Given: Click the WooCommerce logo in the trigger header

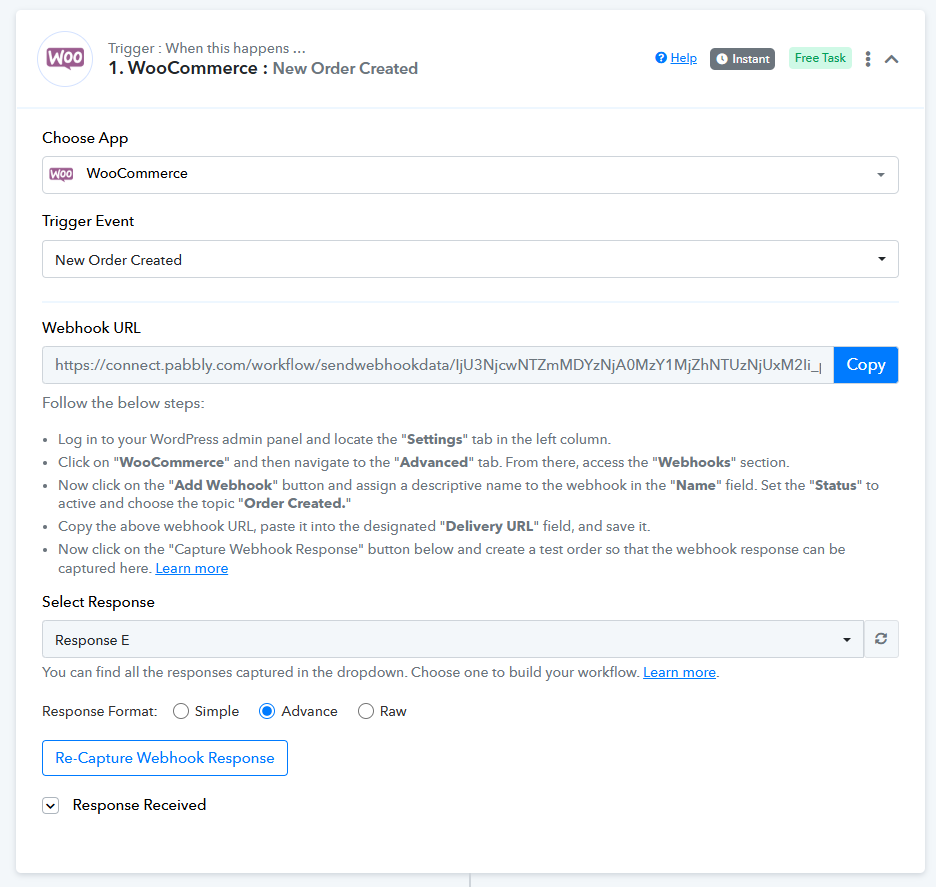Looking at the screenshot, I should click(x=65, y=58).
